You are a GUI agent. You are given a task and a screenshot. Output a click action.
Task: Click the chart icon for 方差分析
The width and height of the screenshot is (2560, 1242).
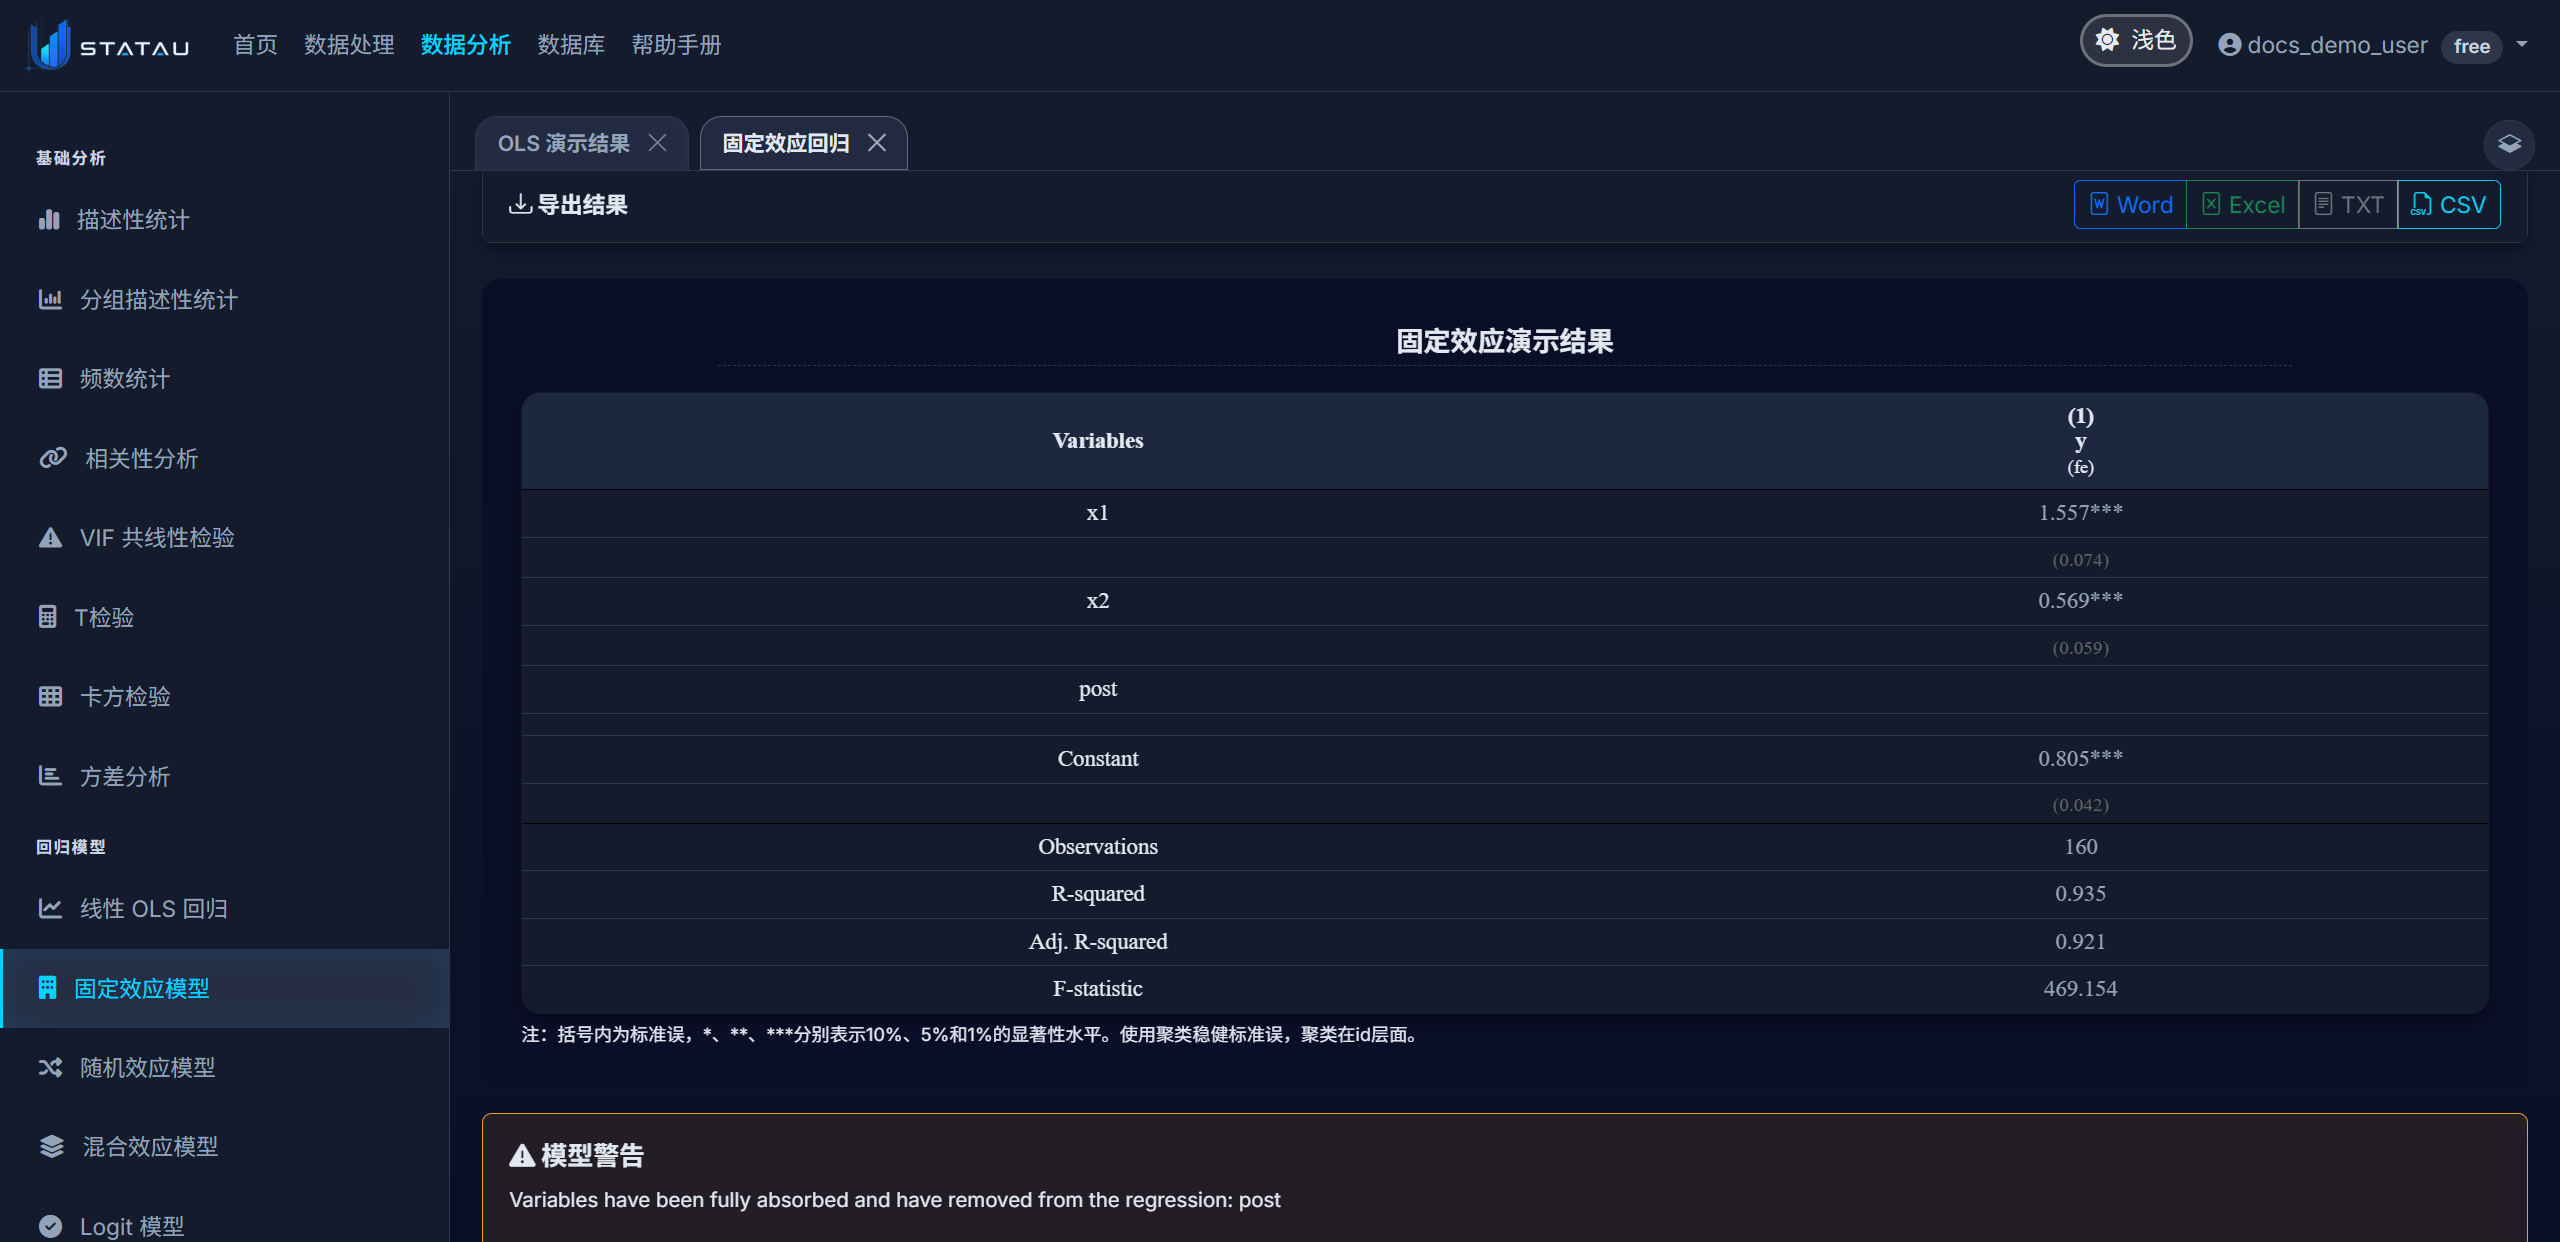click(50, 776)
